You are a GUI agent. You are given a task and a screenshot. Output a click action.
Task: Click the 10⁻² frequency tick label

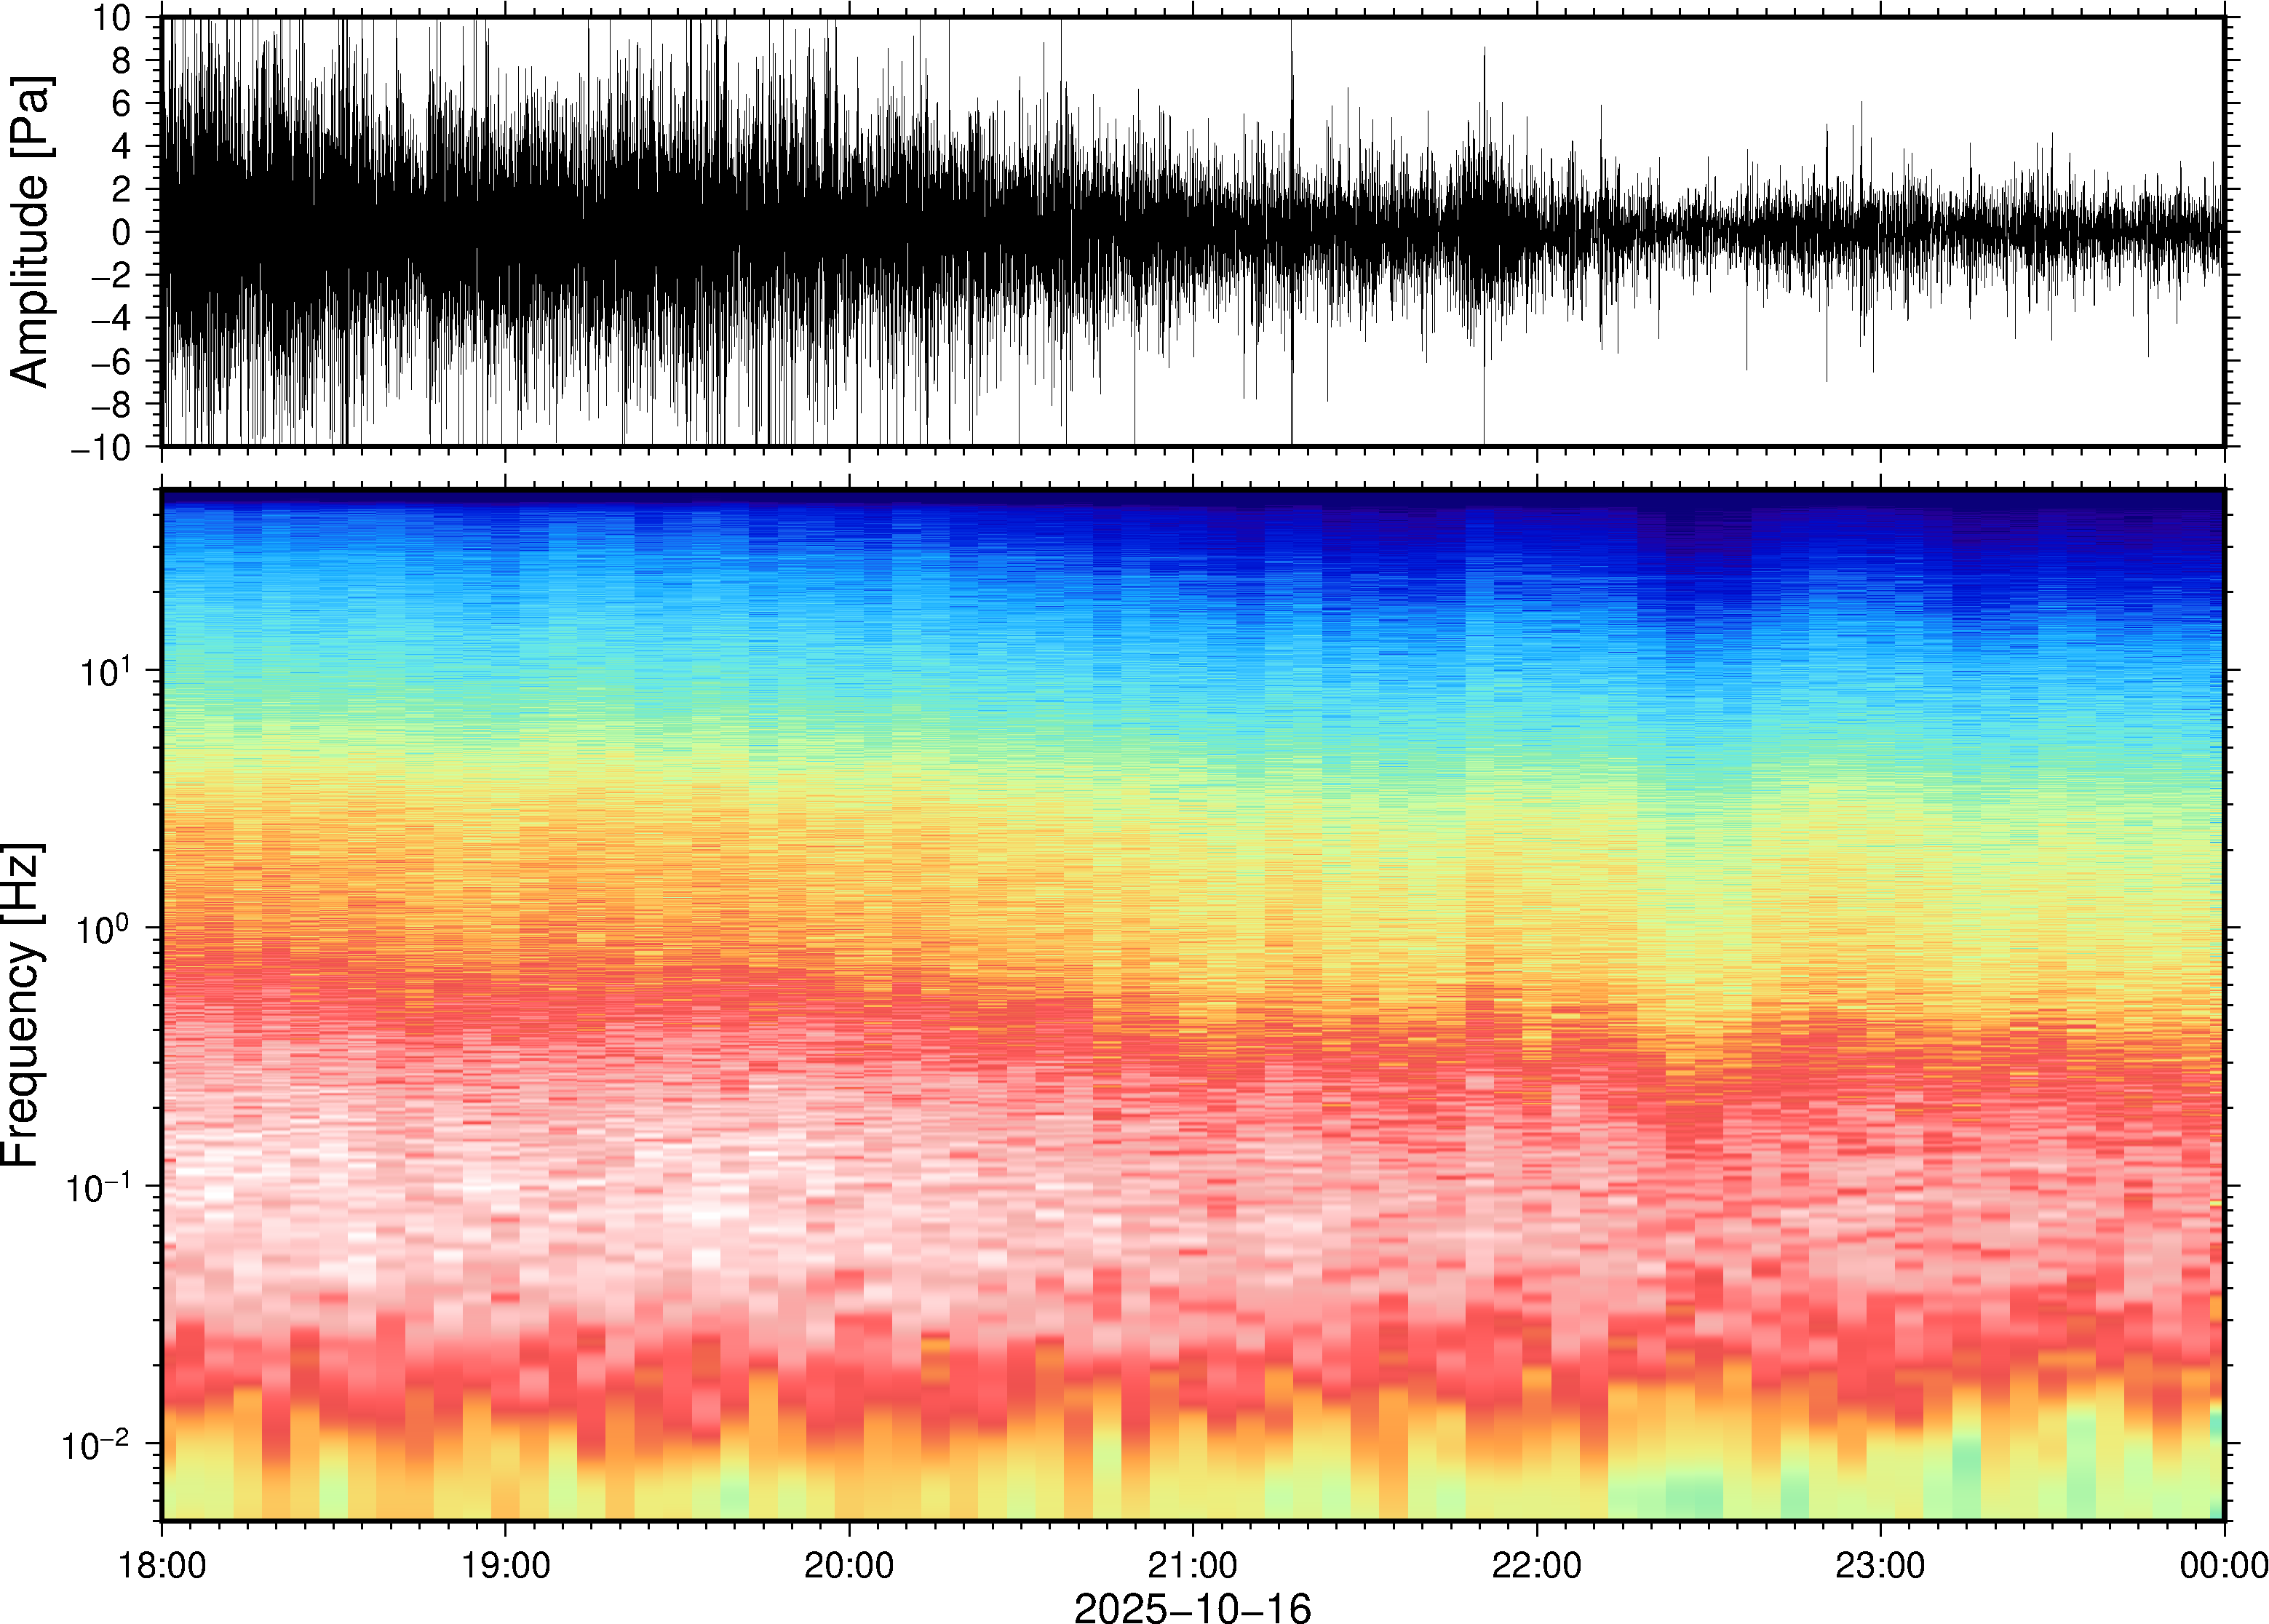point(96,1444)
